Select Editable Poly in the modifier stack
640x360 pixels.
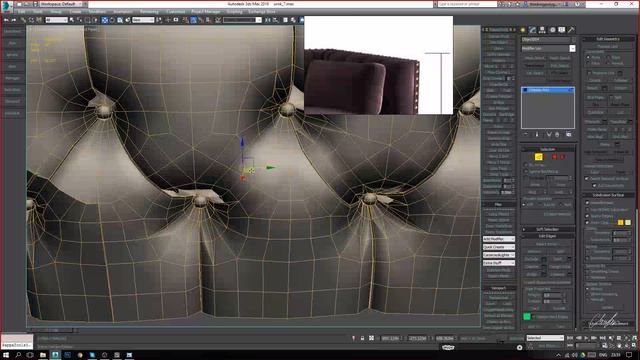548,90
